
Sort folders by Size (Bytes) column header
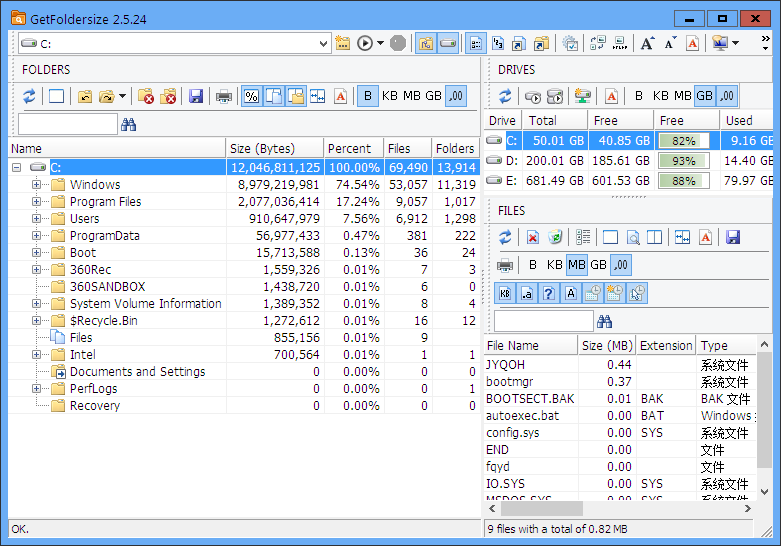pos(275,148)
